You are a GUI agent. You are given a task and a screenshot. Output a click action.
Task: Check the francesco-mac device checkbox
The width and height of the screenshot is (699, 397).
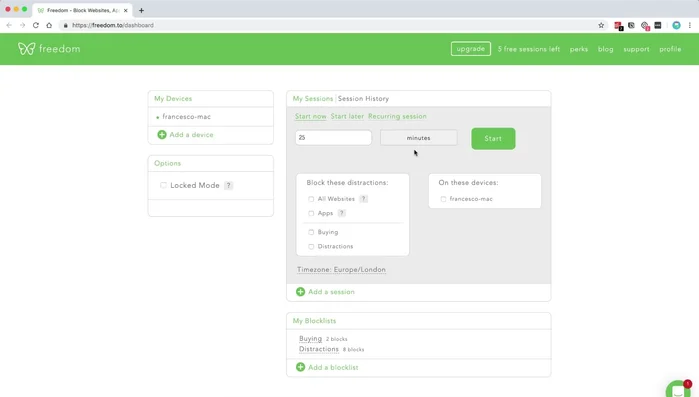pos(443,199)
